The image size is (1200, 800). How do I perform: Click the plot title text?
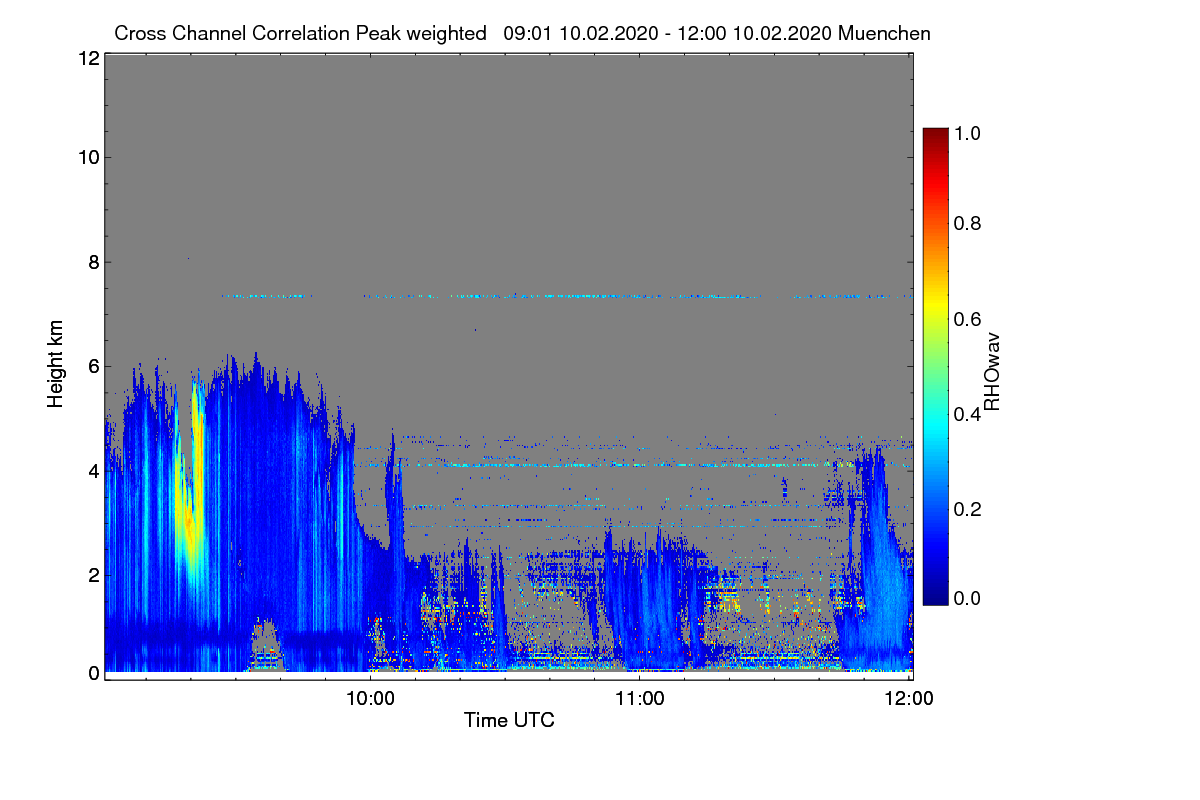522,33
